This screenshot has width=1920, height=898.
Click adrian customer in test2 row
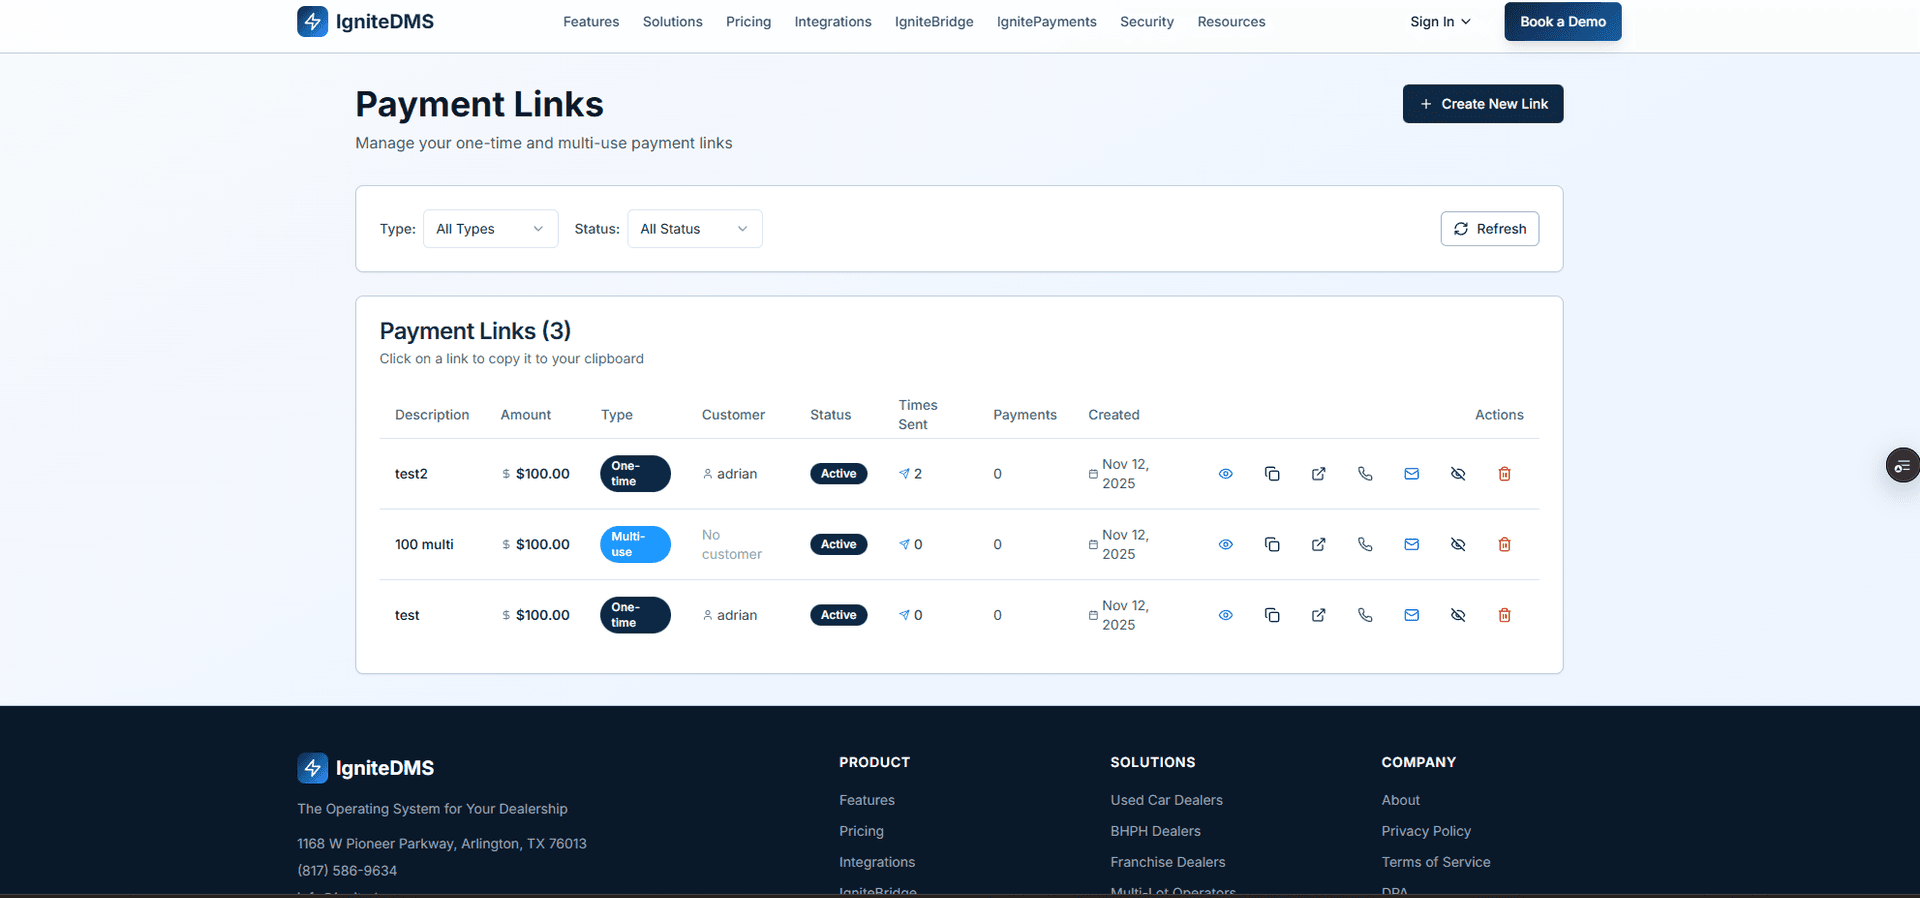coord(730,474)
